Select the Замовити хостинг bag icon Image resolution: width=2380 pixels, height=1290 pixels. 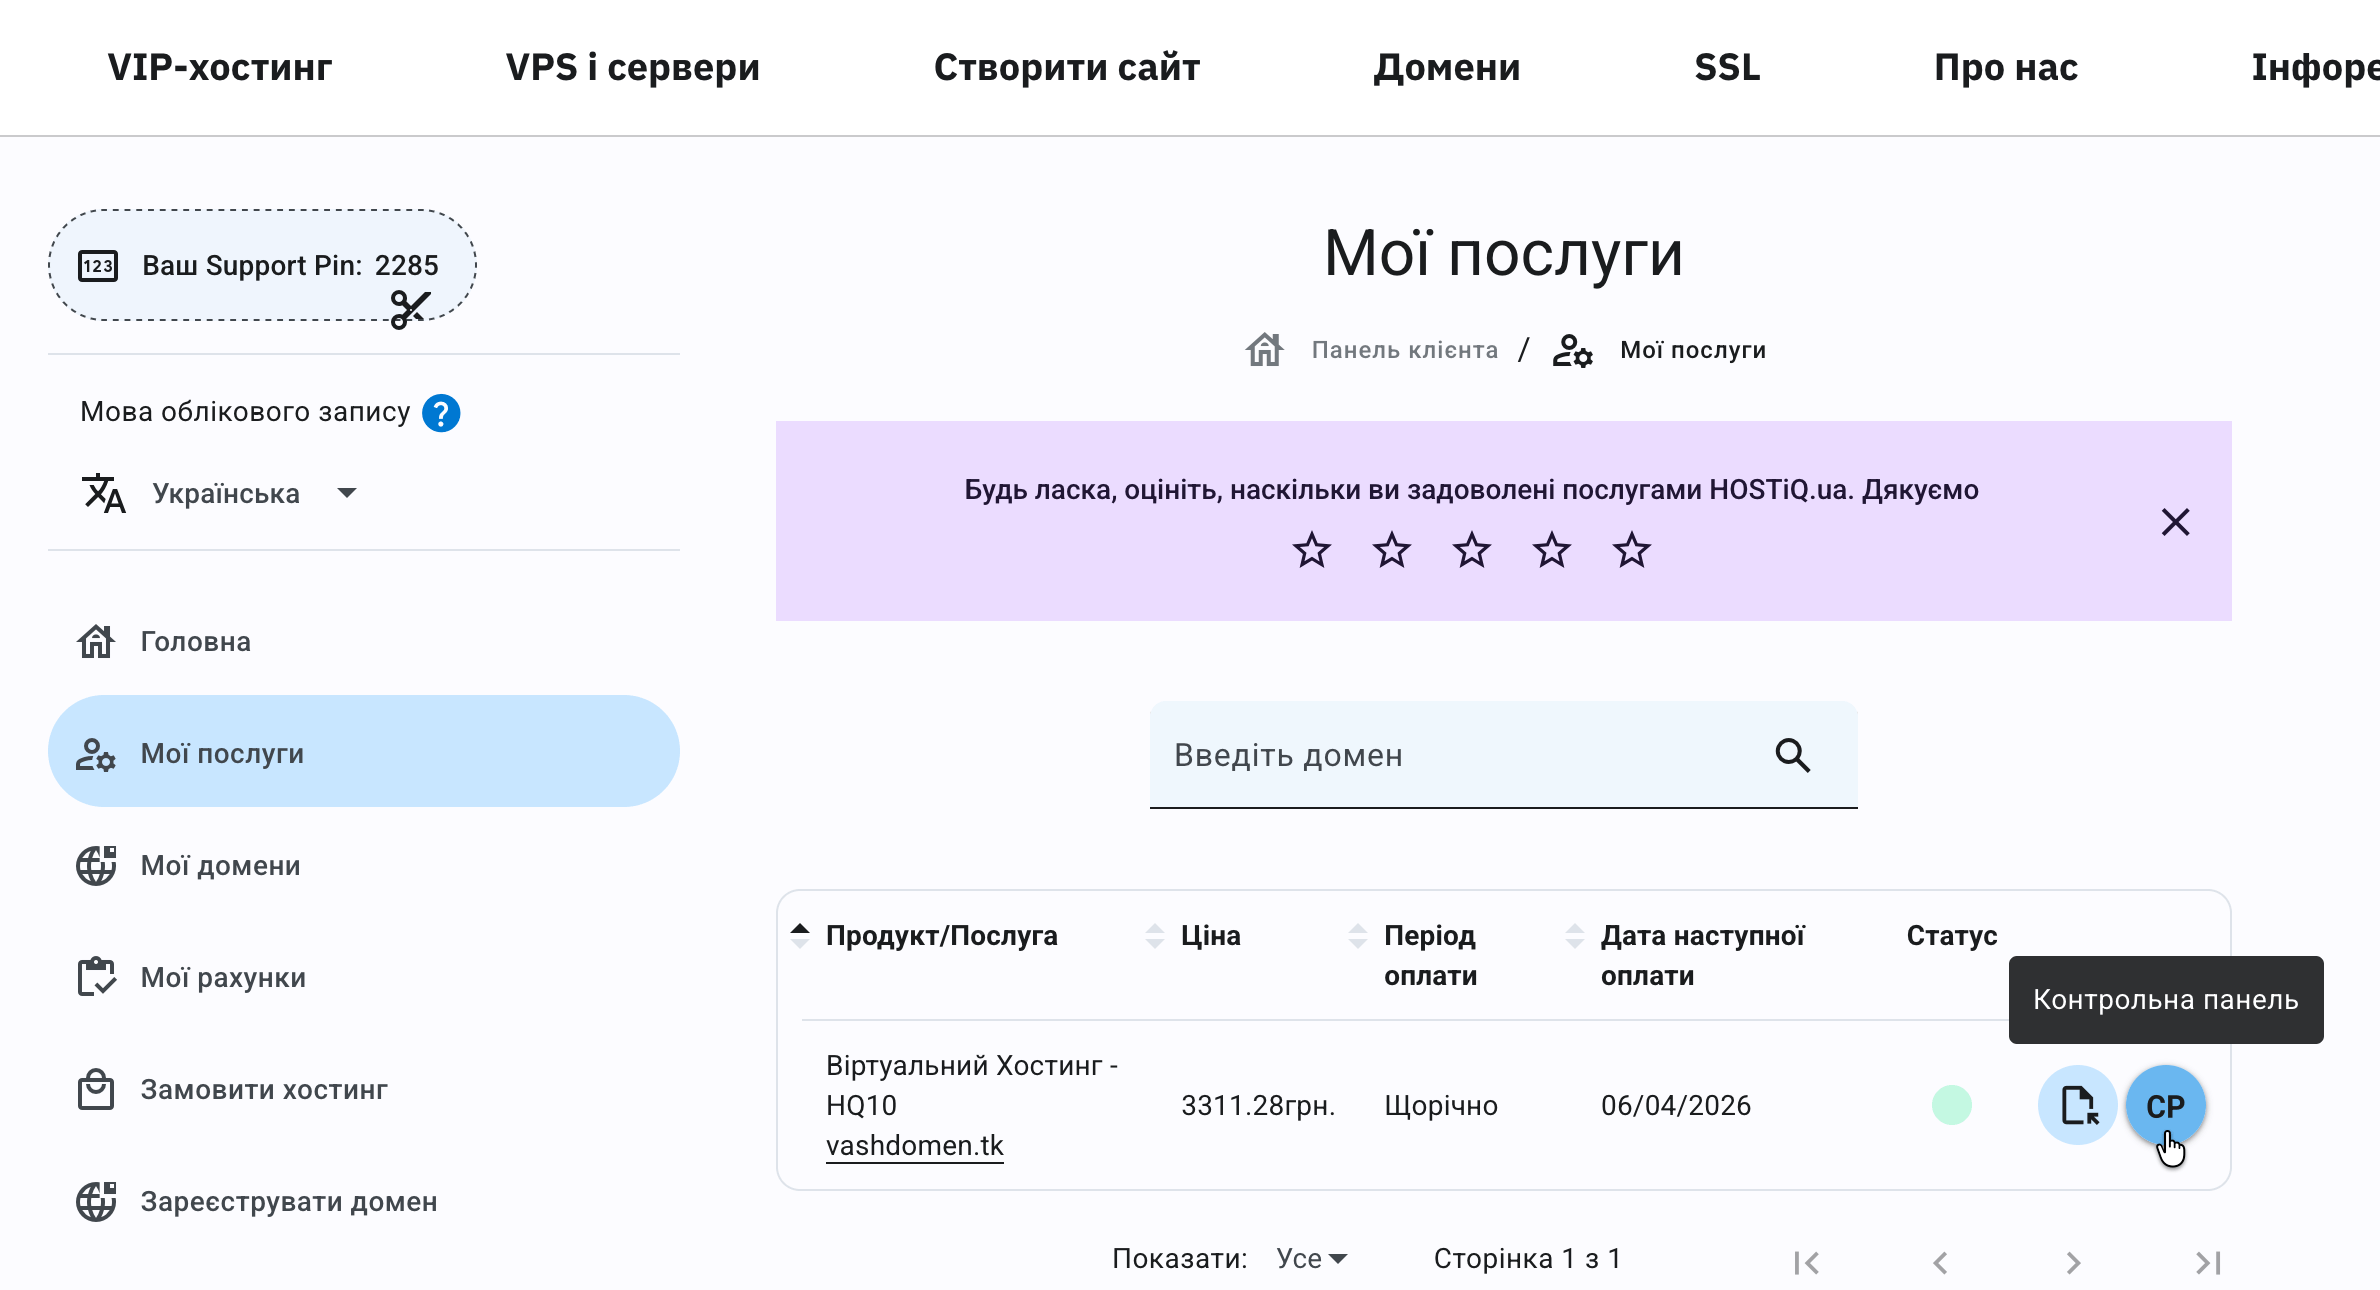(95, 1090)
